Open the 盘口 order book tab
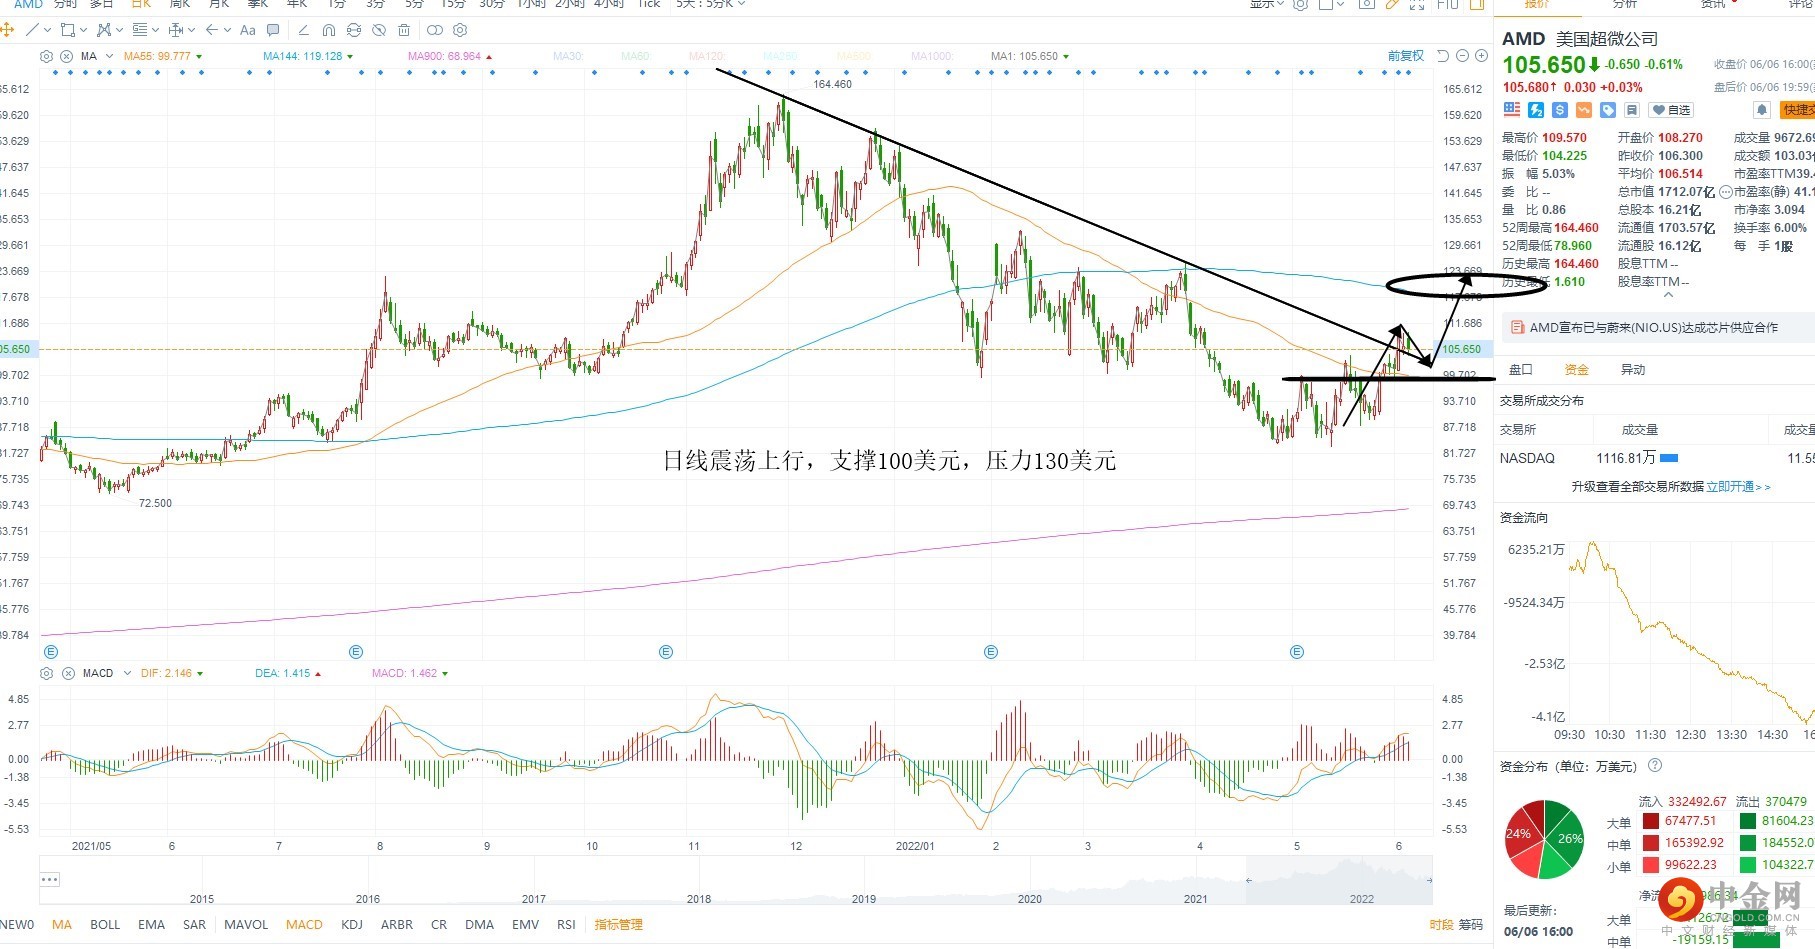 (1521, 370)
